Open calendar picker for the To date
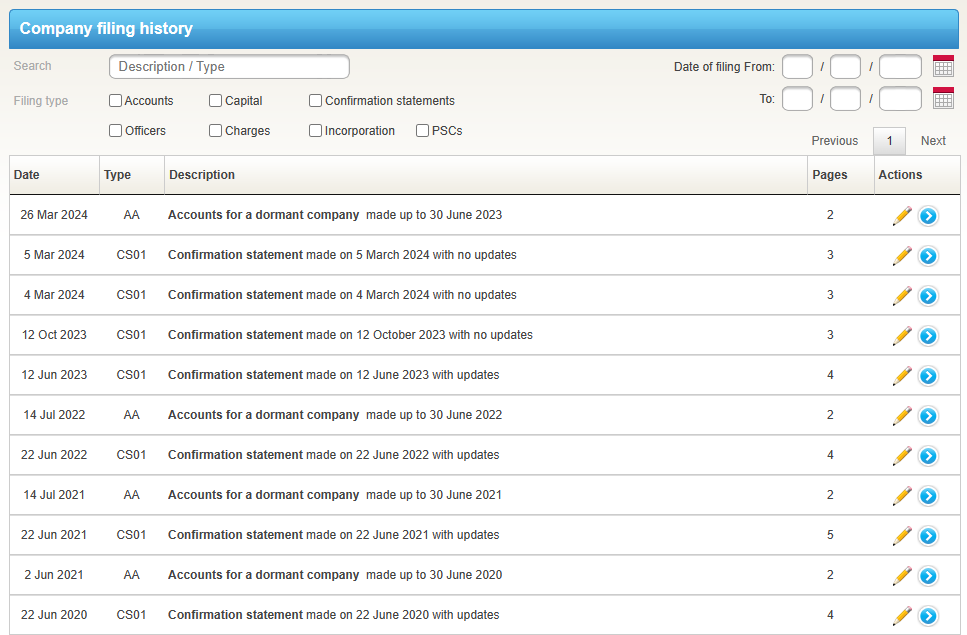 point(943,99)
